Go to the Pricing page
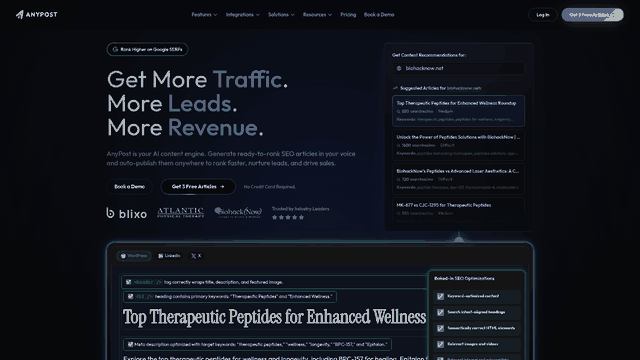This screenshot has height=360, width=640. (348, 15)
